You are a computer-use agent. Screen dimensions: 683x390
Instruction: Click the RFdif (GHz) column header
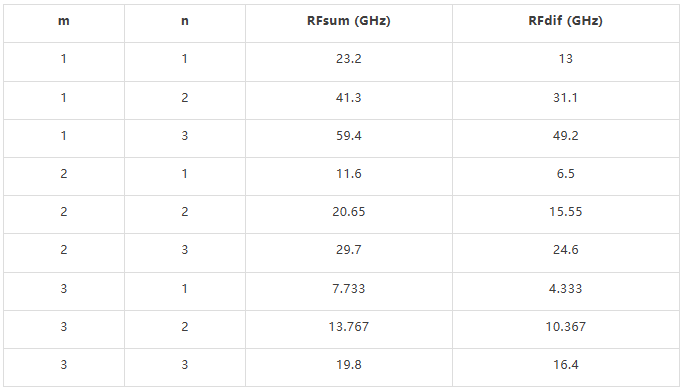point(565,21)
